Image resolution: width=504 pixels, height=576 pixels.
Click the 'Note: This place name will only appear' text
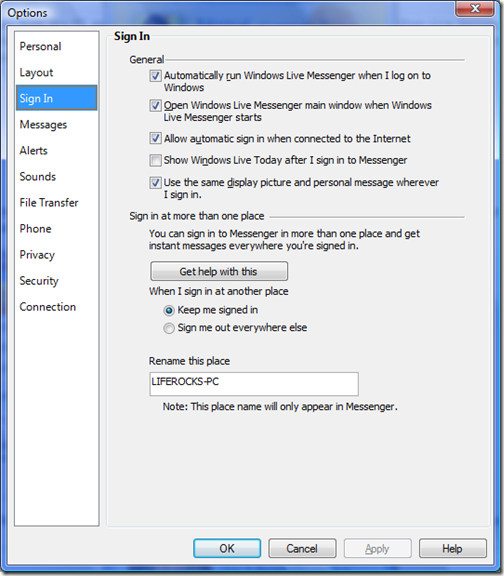(280, 407)
